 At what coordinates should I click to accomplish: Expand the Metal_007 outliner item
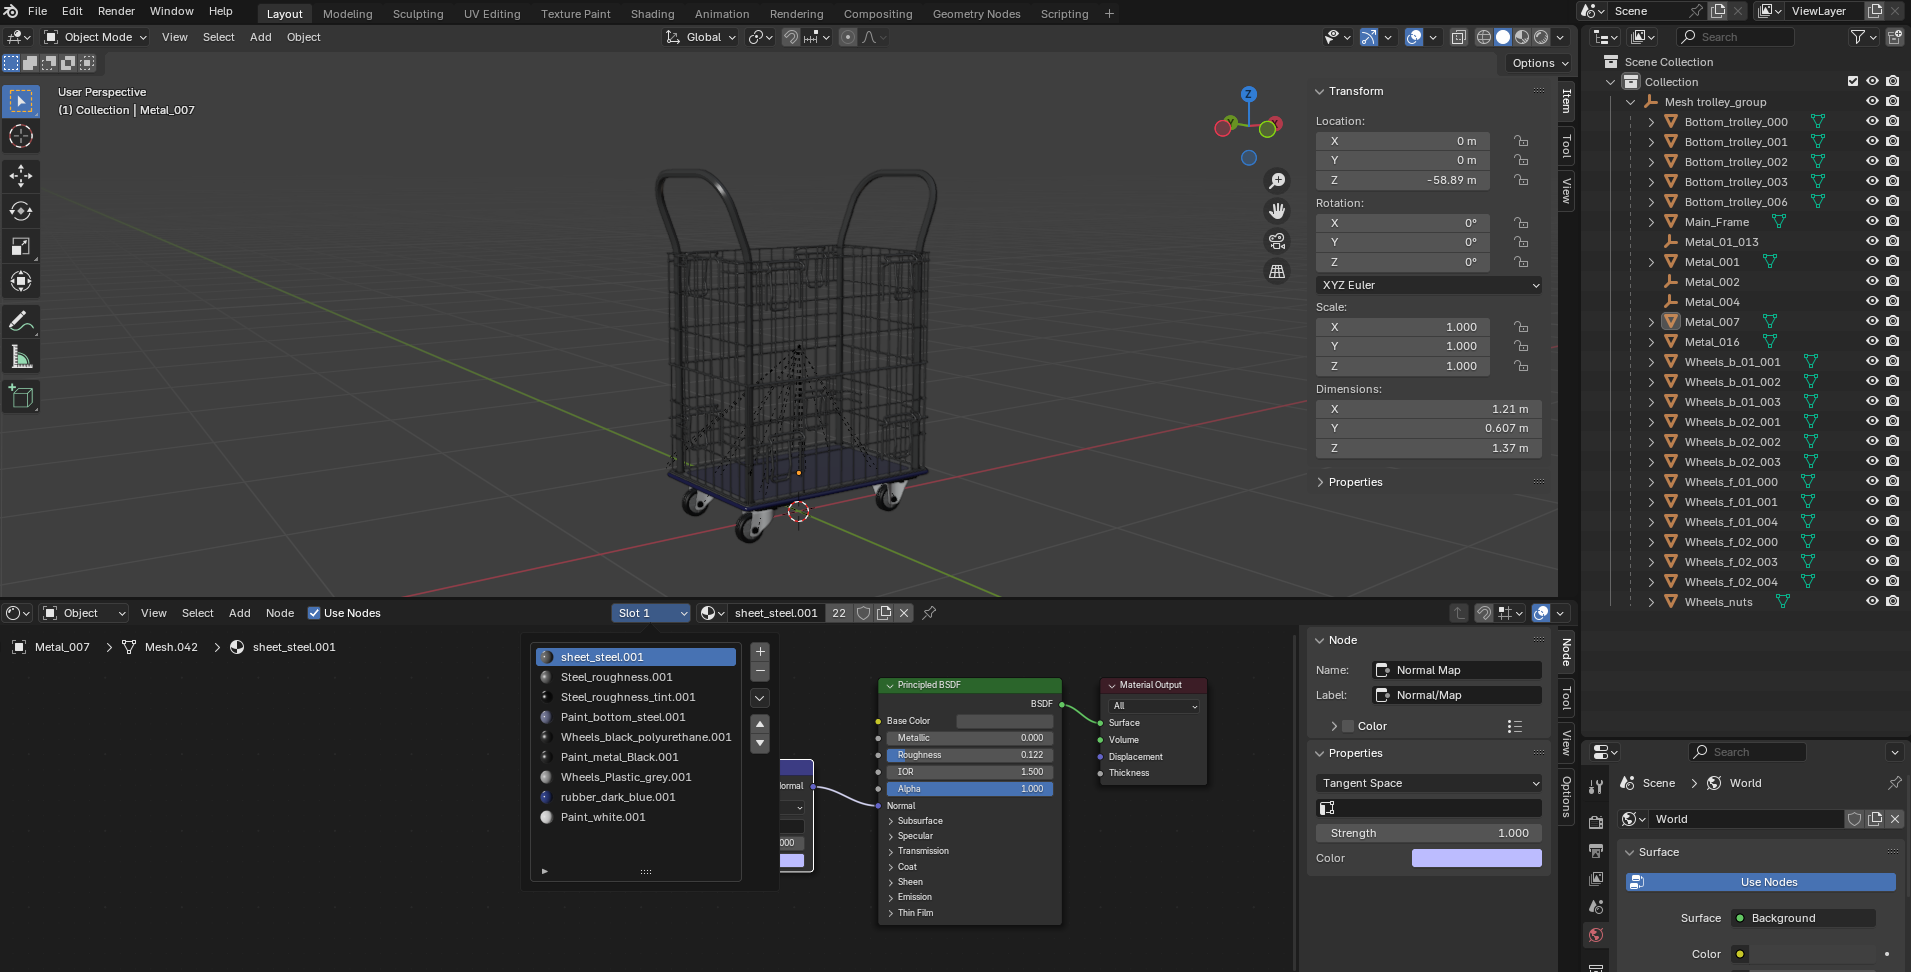[x=1651, y=322]
